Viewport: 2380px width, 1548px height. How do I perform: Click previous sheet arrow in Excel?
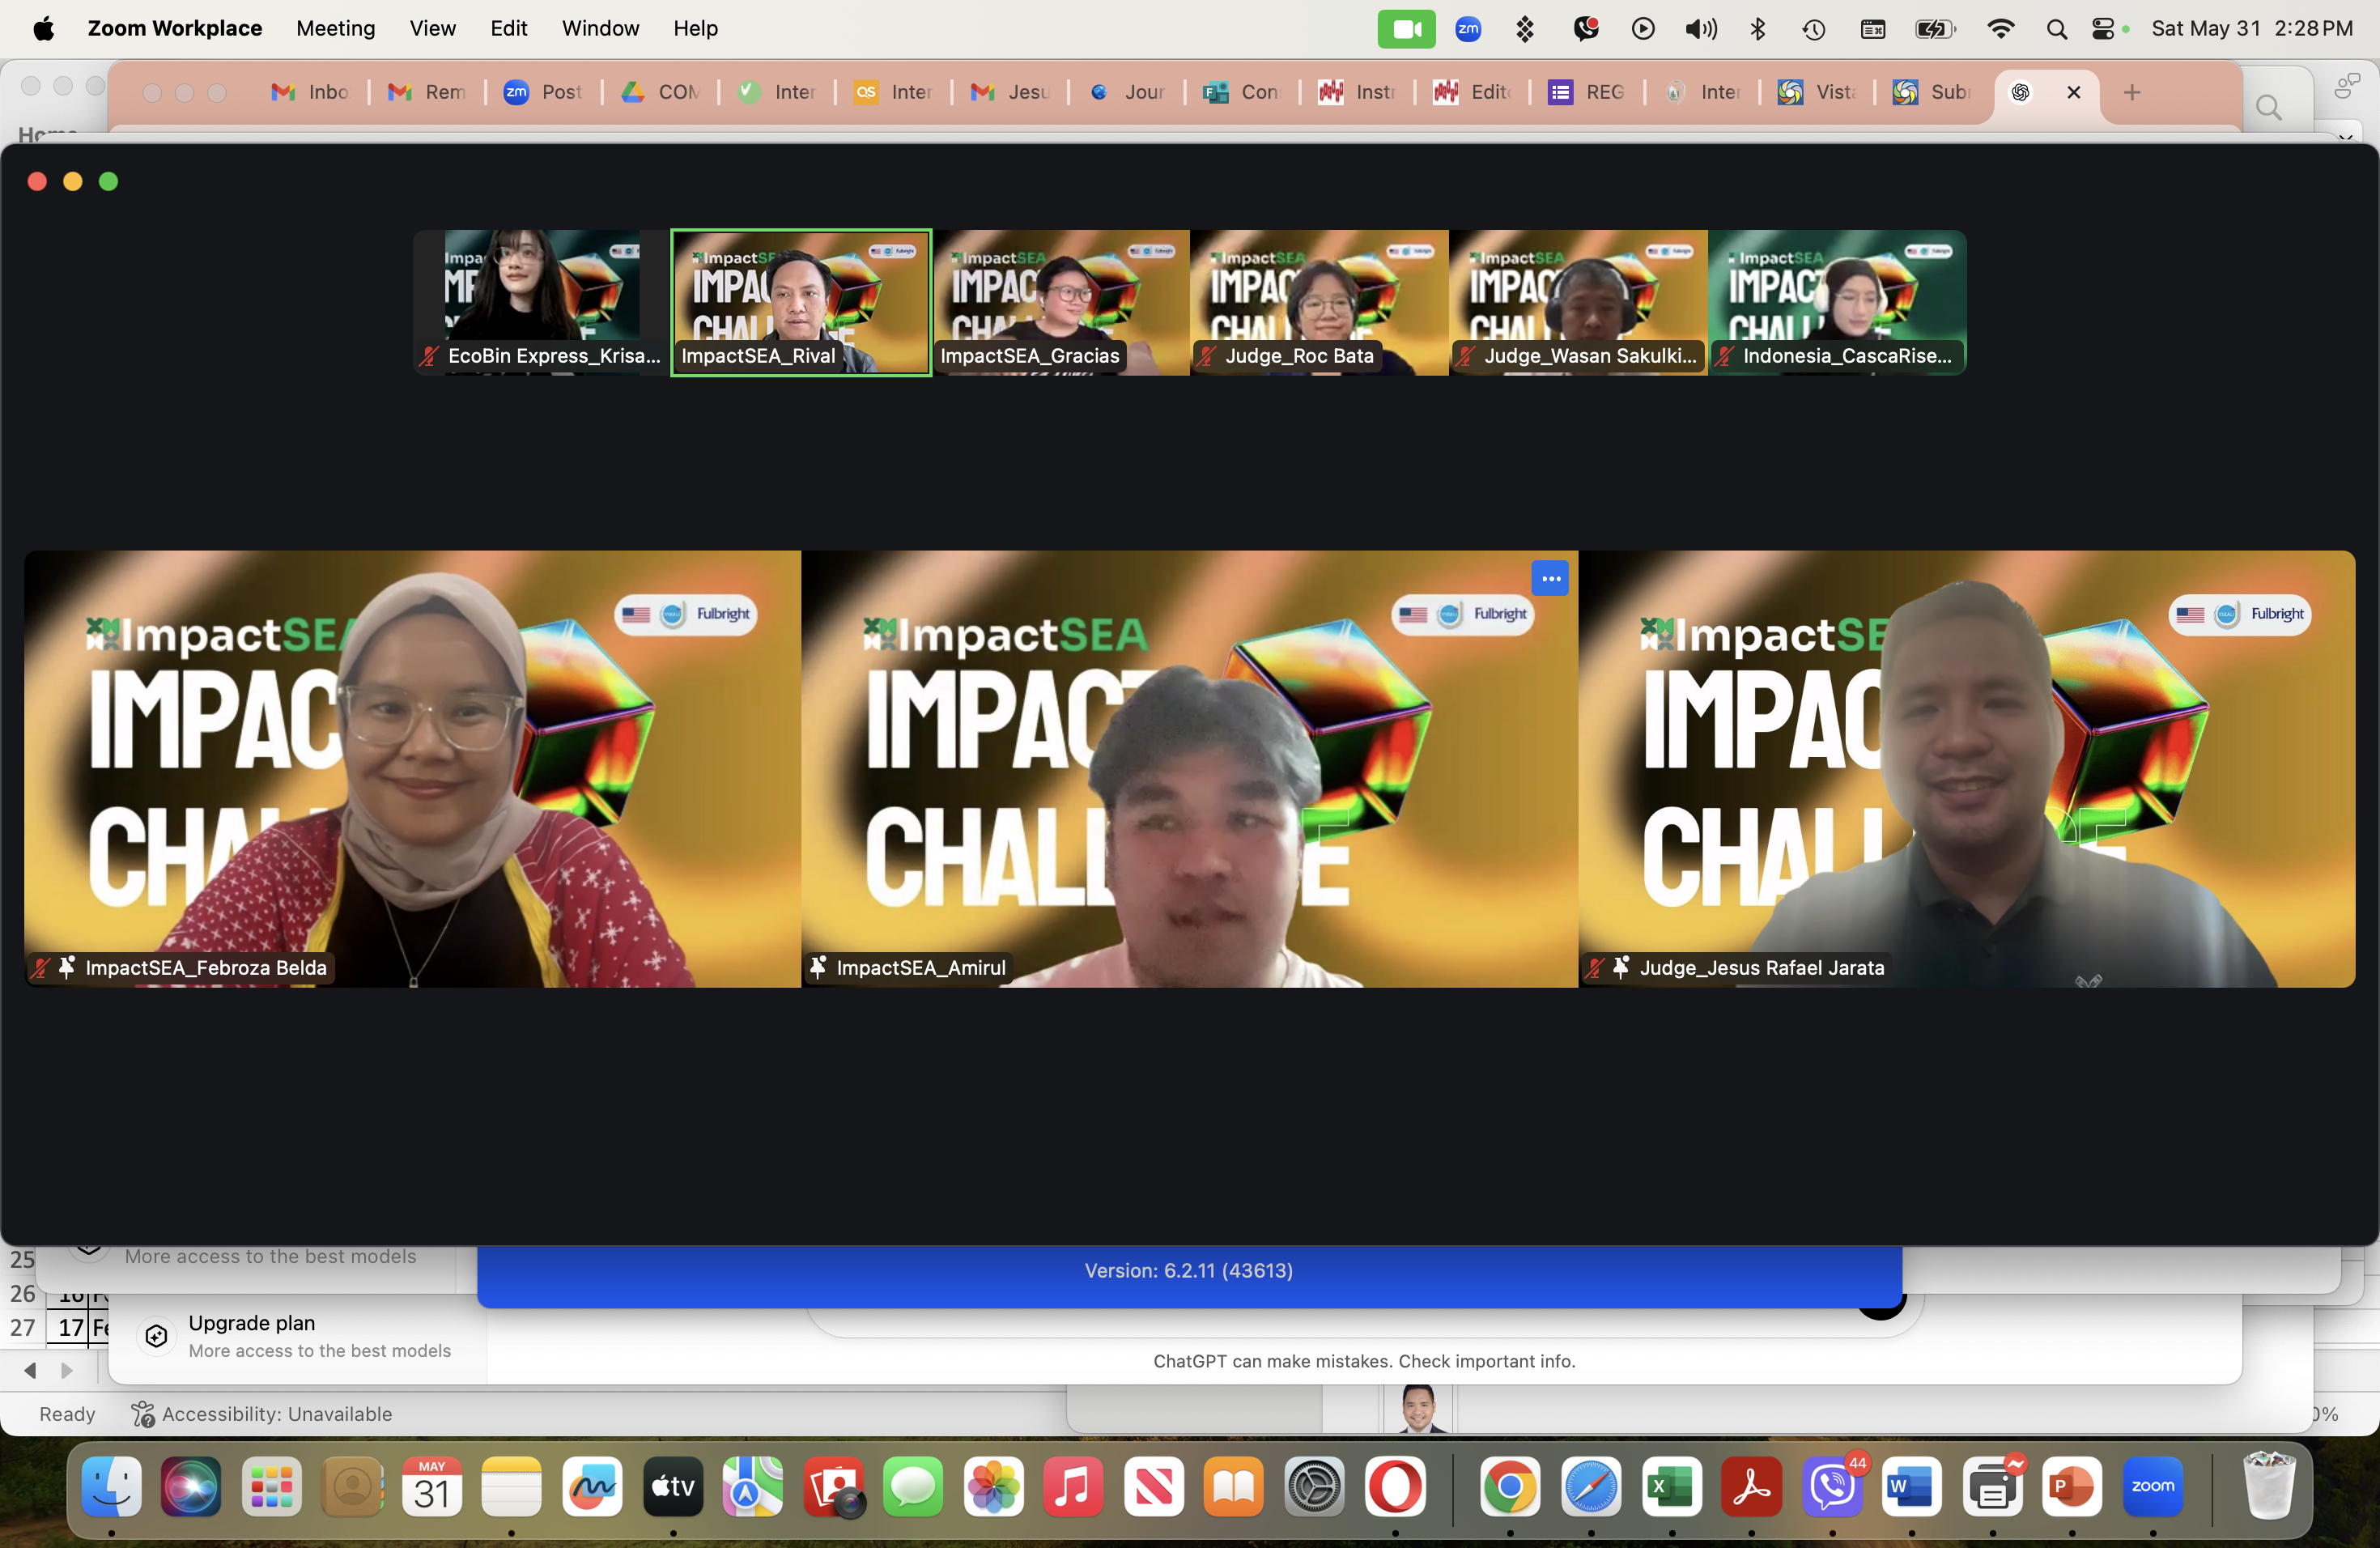tap(30, 1370)
